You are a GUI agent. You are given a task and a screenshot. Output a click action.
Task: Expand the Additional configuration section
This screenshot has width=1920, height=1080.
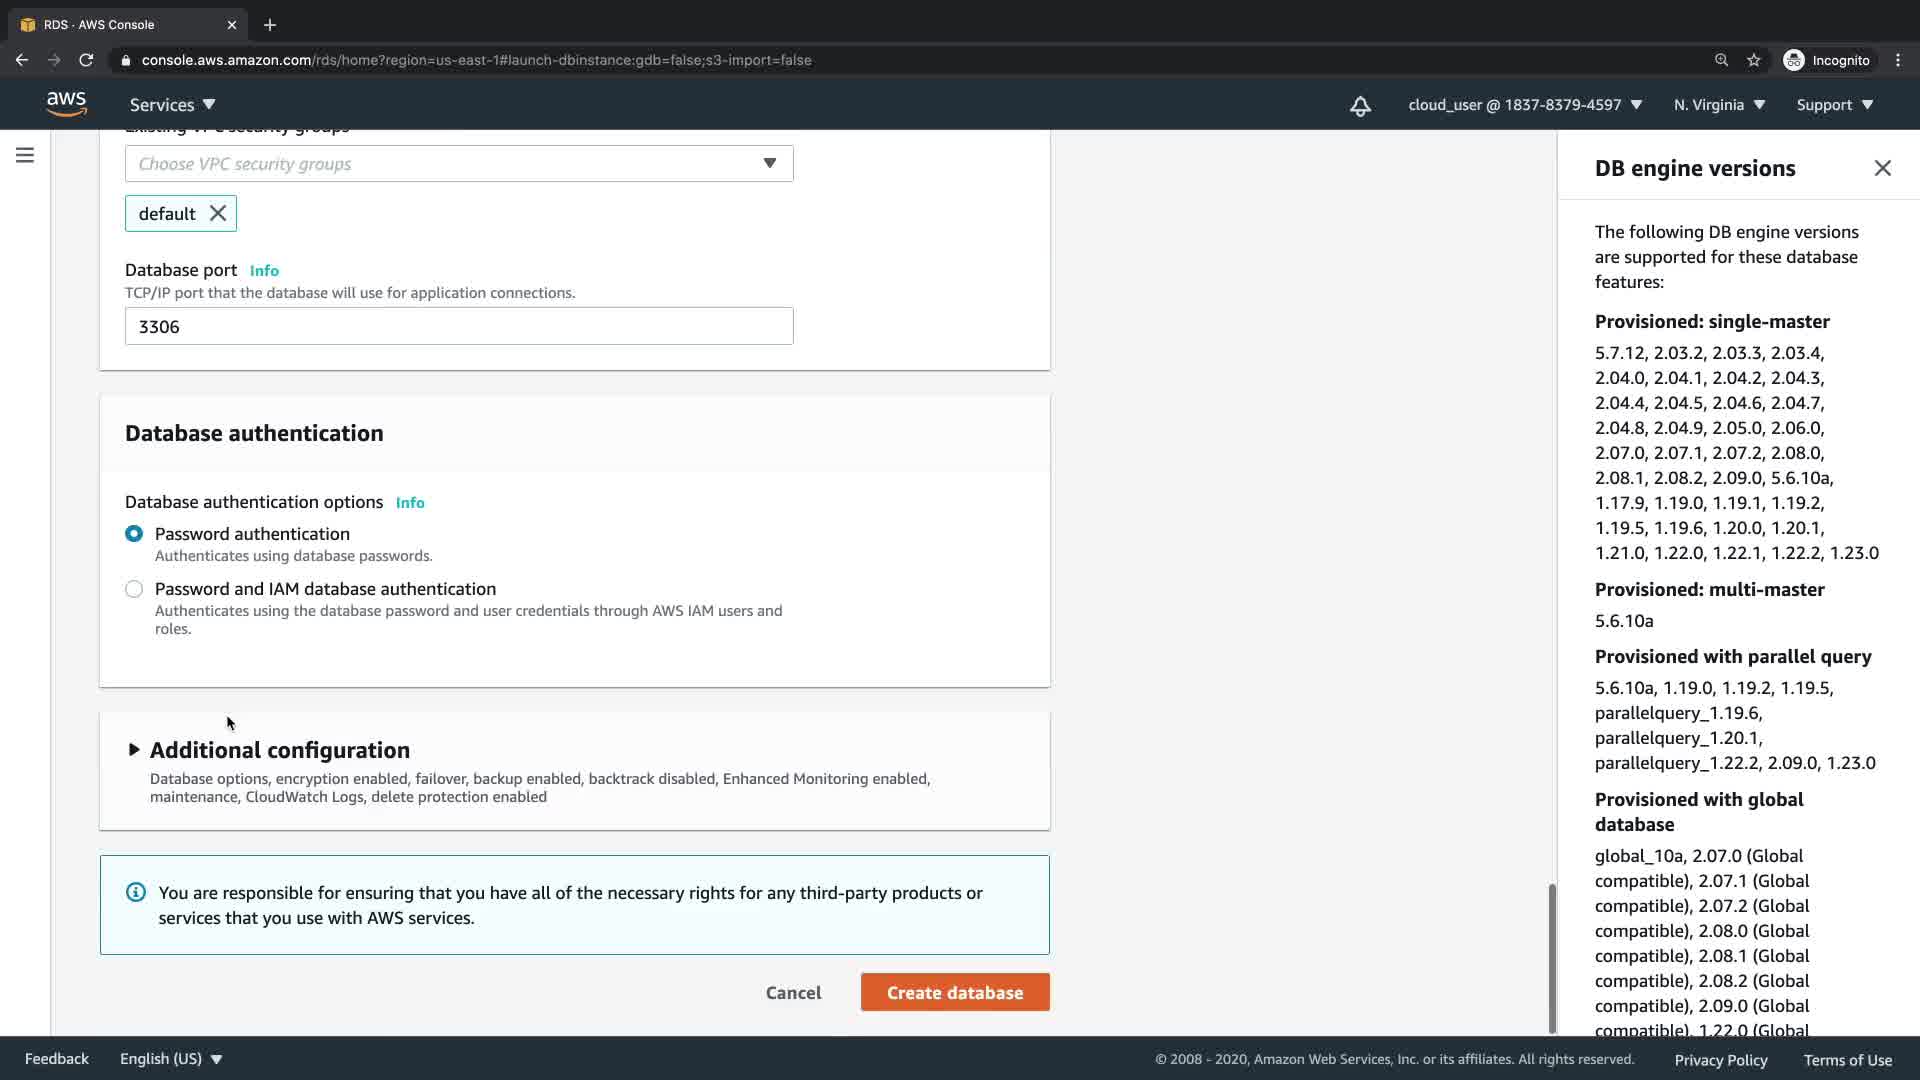(134, 750)
